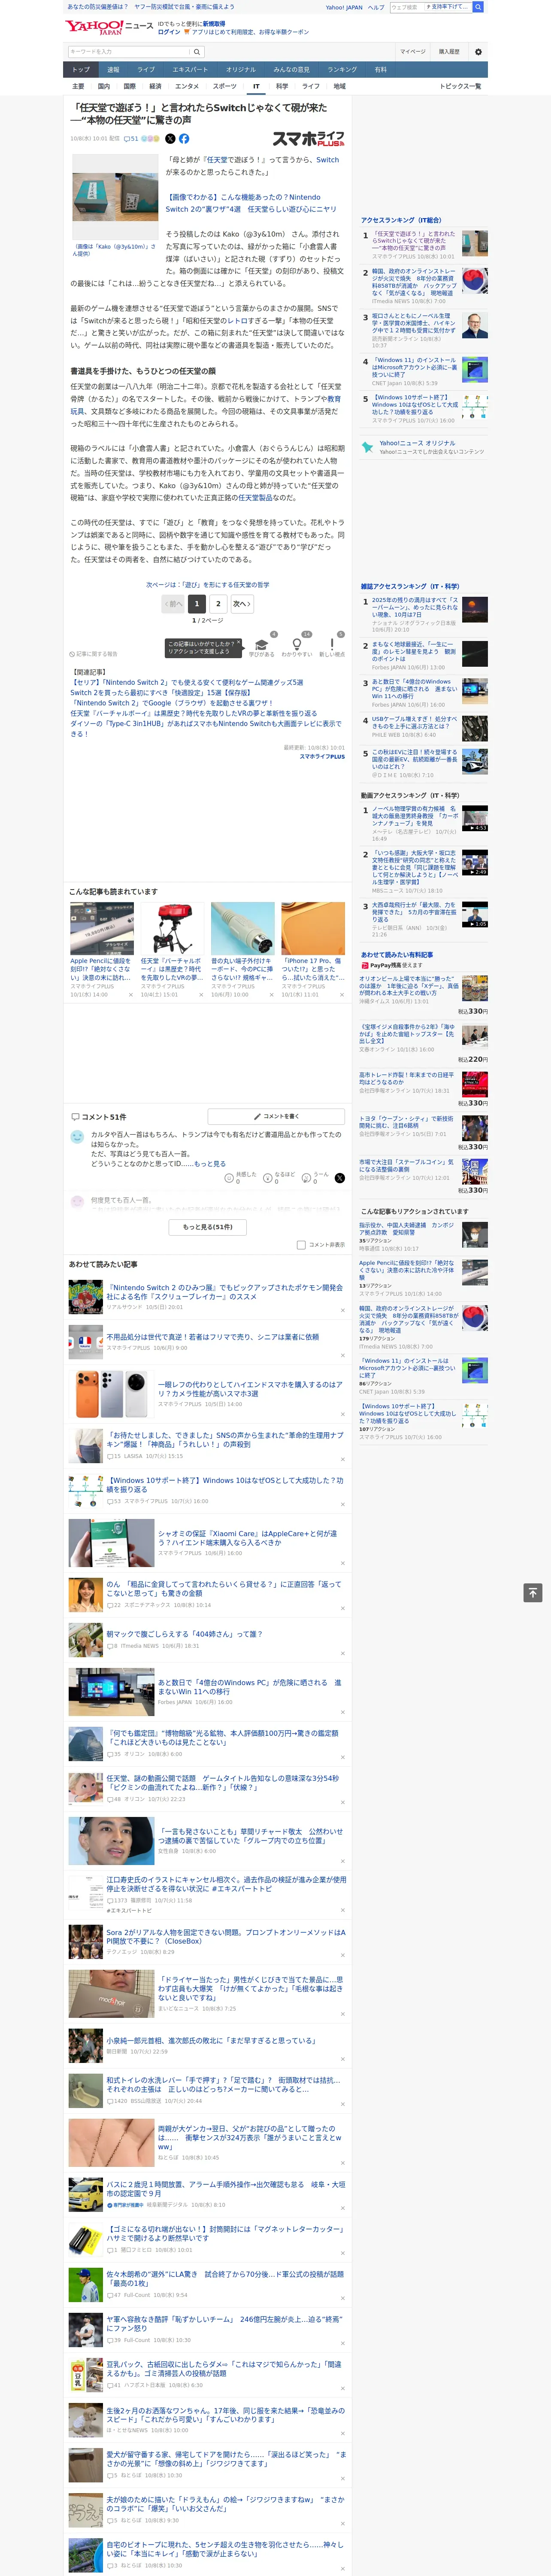Select オリジナル navigation tab
551x2576 pixels.
point(241,70)
